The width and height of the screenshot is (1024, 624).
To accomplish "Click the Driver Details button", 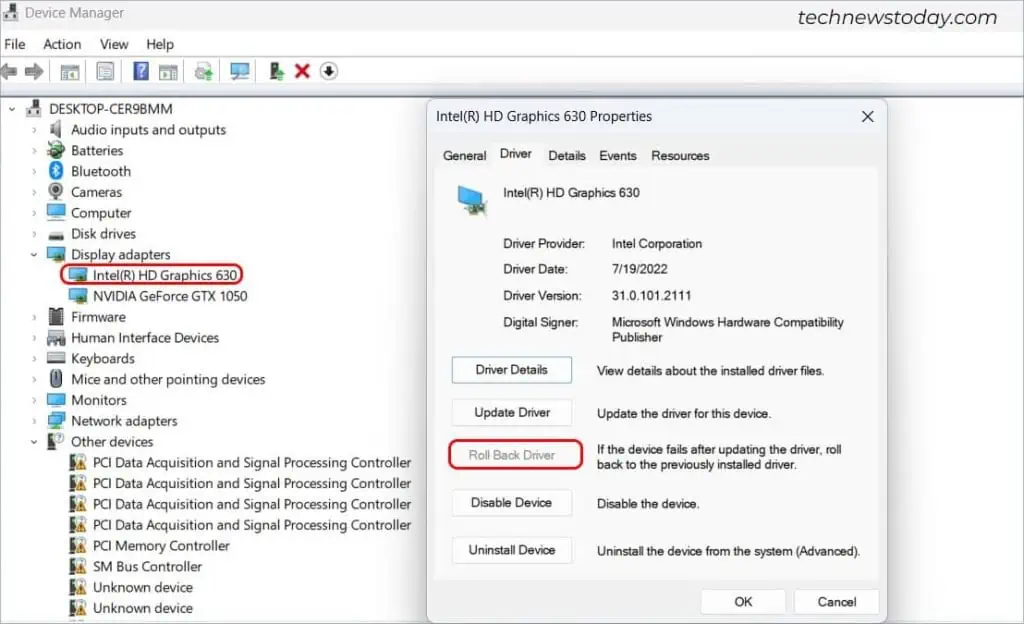I will [x=511, y=369].
